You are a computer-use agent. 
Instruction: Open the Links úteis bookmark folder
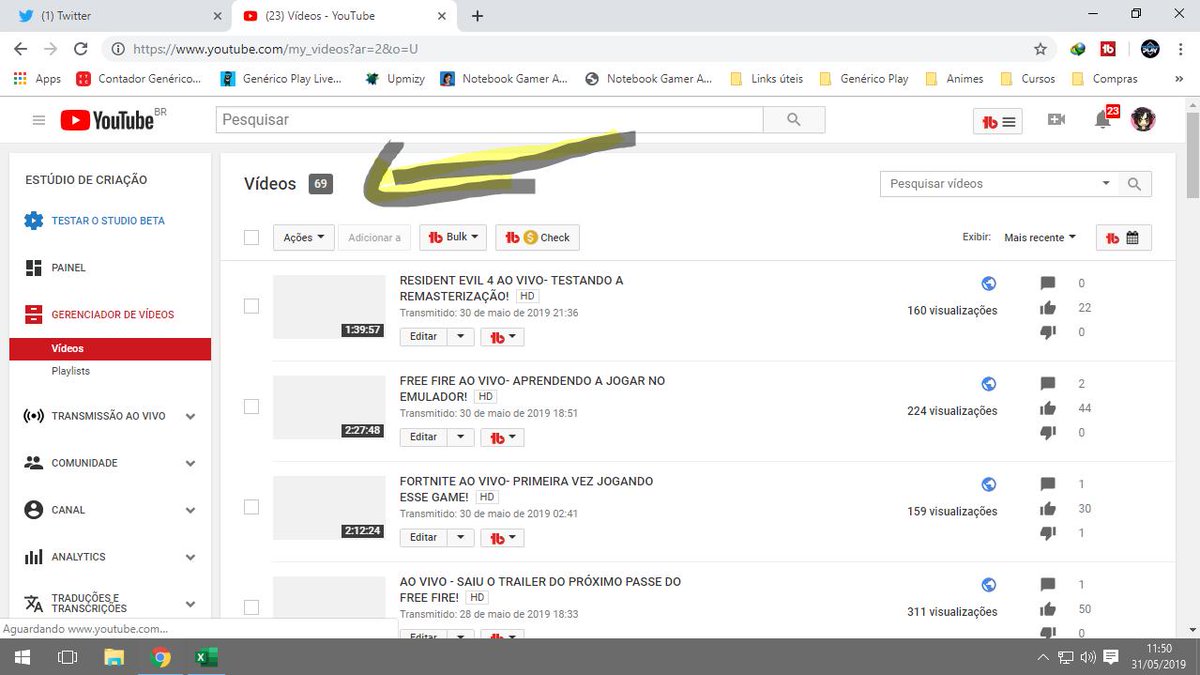pyautogui.click(x=767, y=79)
